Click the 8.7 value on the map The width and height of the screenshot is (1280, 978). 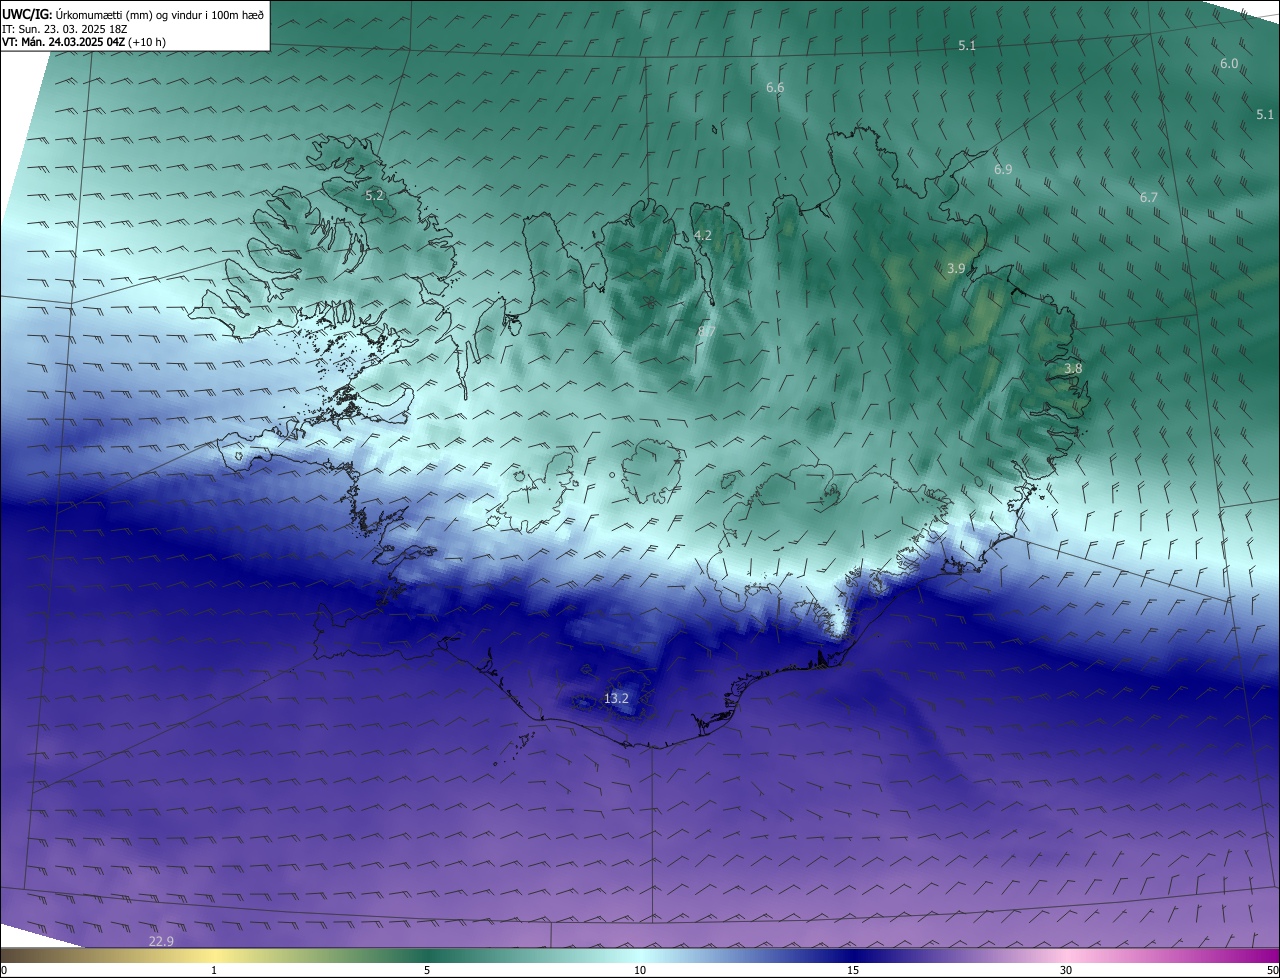706,331
